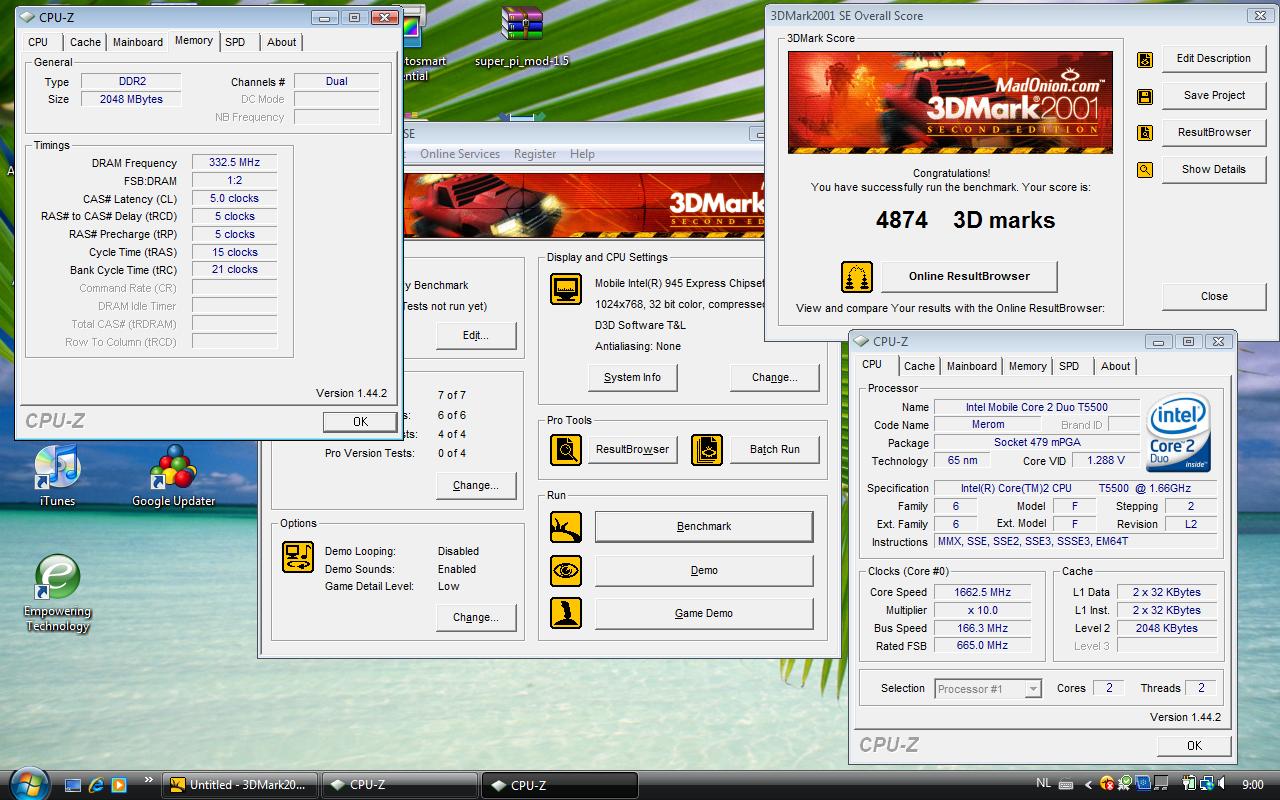This screenshot has height=800, width=1280.
Task: Click the Online ResultBrowser globe icon
Action: [856, 277]
